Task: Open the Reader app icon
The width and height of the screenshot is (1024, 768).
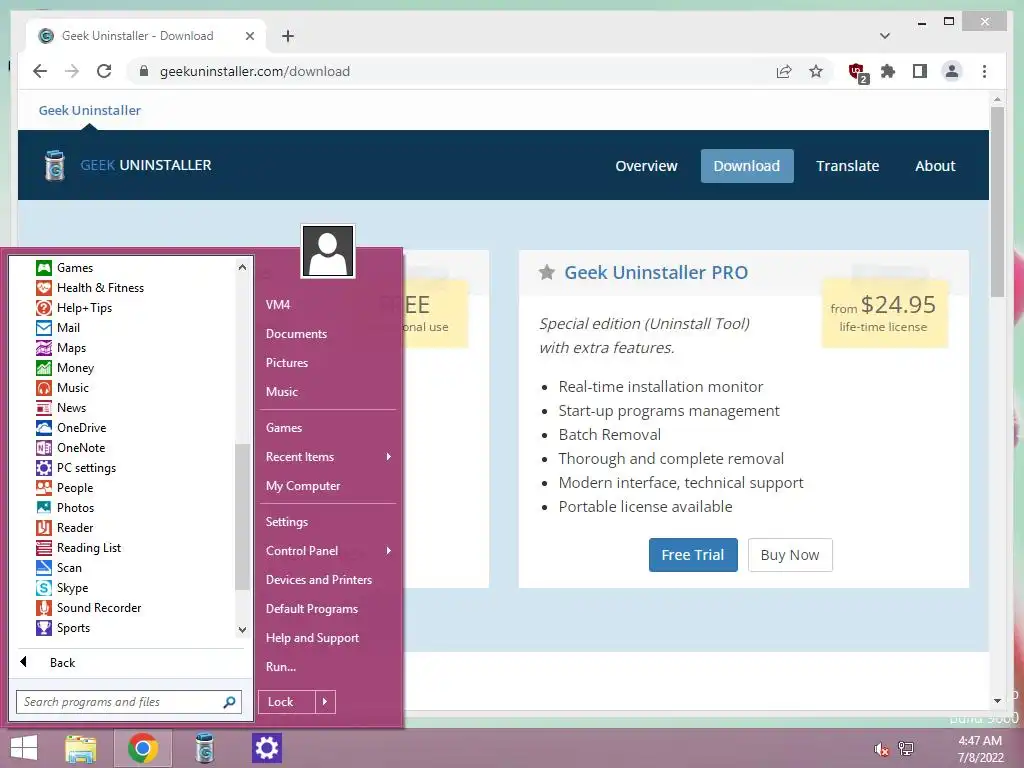Action: [x=44, y=528]
